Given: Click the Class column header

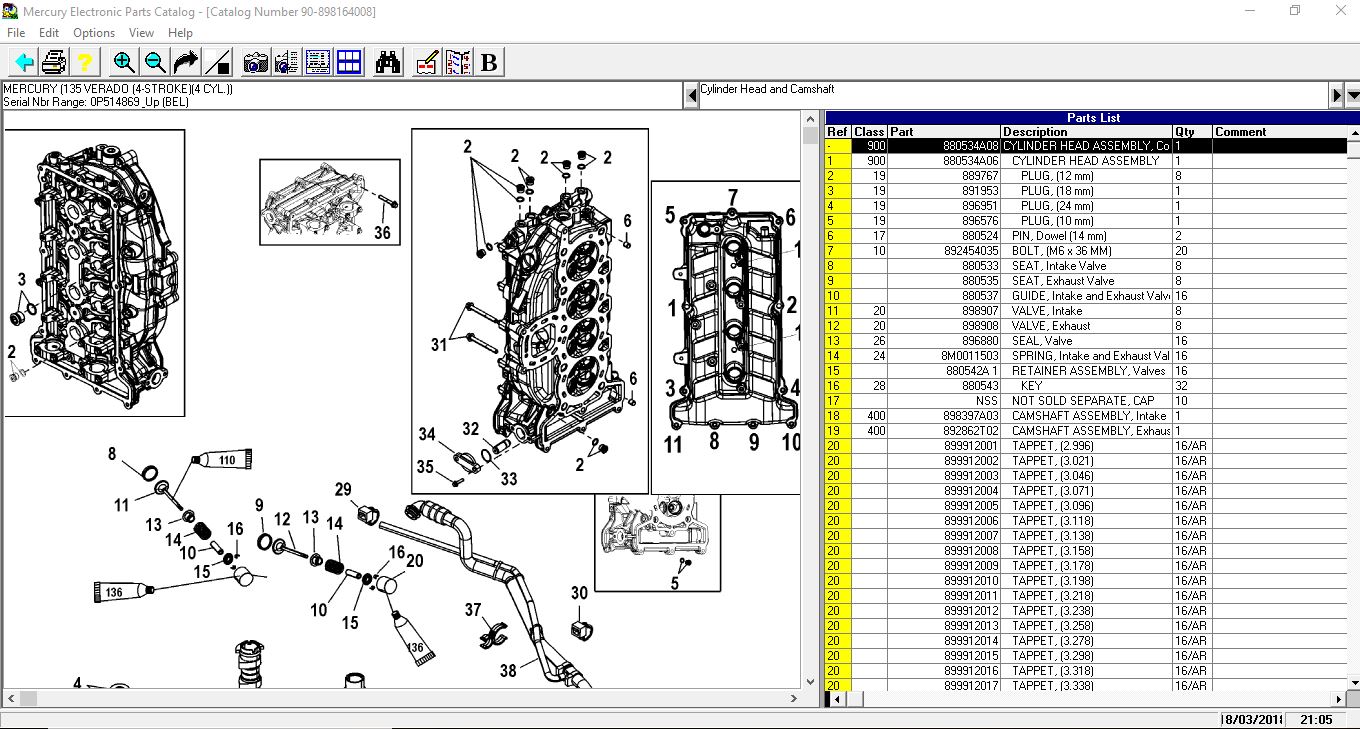Looking at the screenshot, I should [x=870, y=132].
